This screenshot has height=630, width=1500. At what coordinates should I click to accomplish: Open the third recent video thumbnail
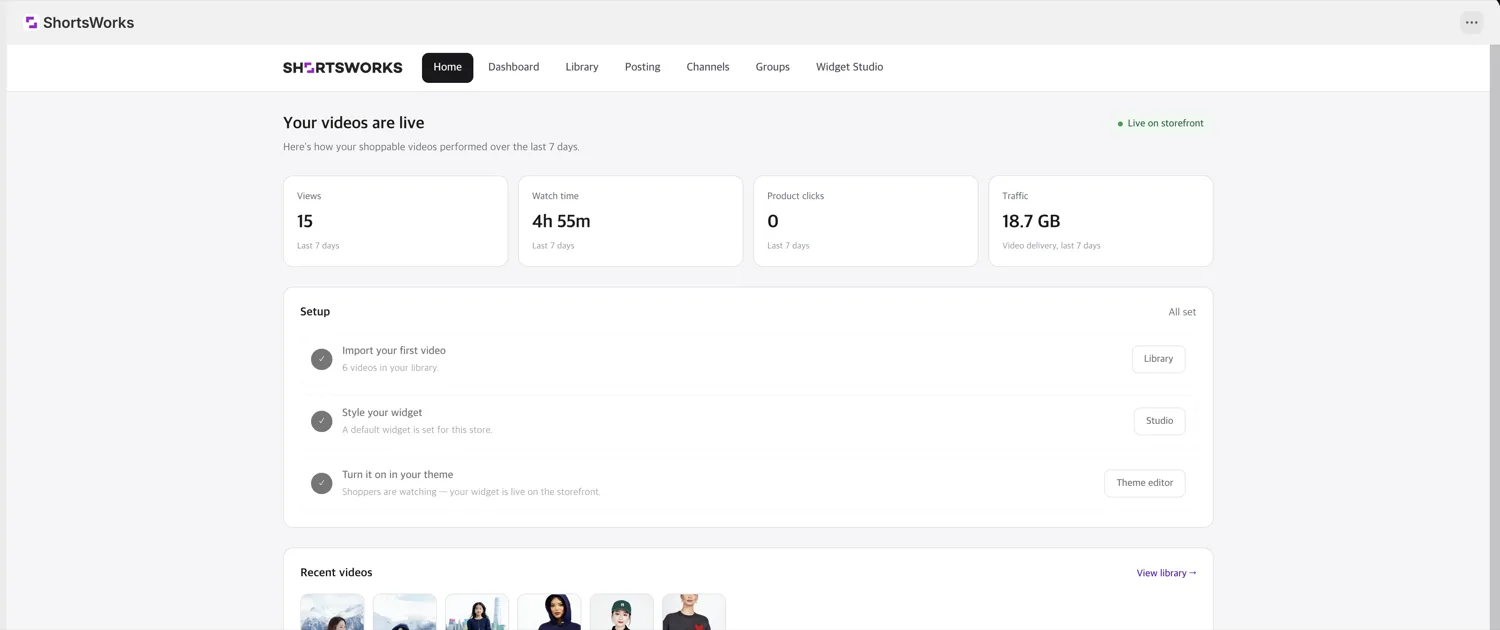[x=477, y=612]
